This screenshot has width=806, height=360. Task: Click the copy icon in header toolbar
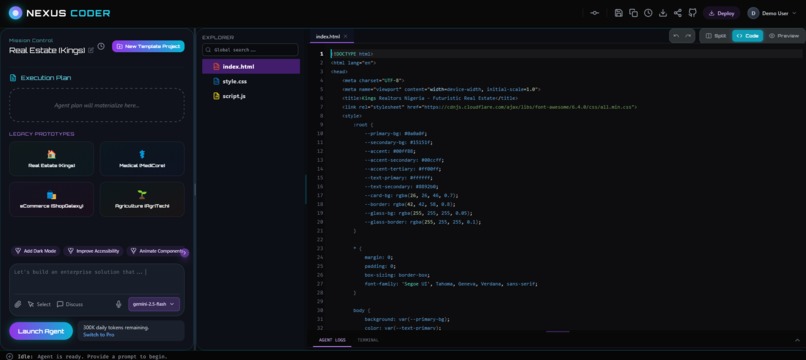[633, 13]
